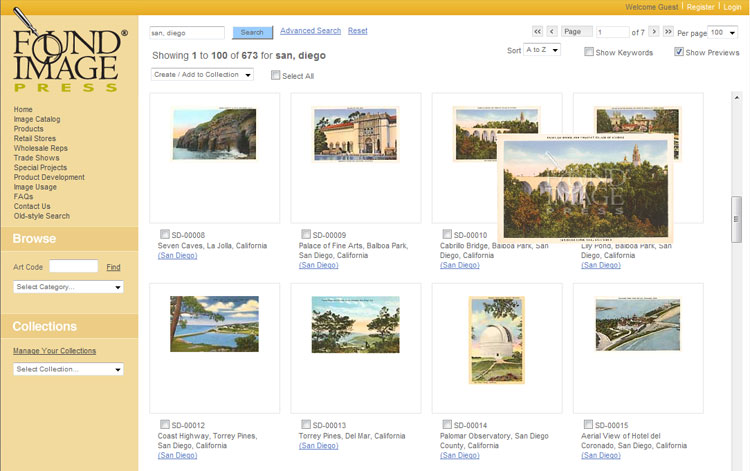Open Image Catalog menu item
This screenshot has height=471, width=750.
point(37,119)
